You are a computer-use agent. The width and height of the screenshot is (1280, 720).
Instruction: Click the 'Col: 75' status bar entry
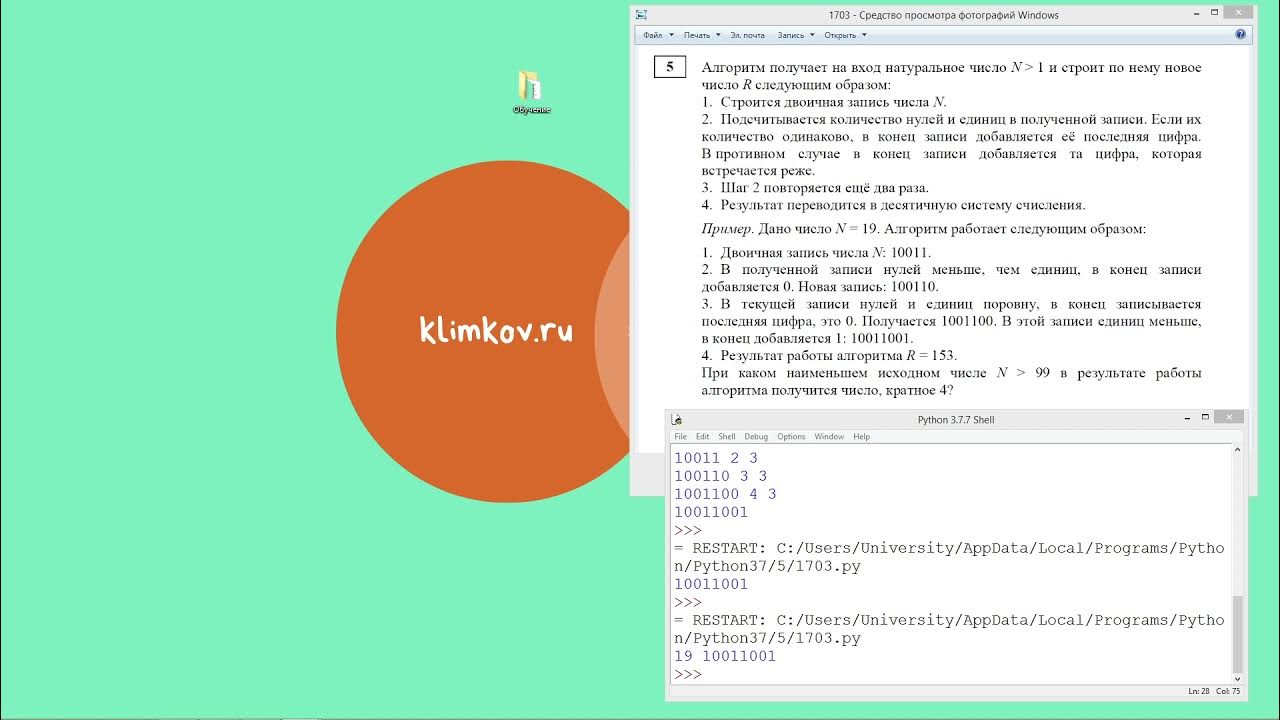1228,692
